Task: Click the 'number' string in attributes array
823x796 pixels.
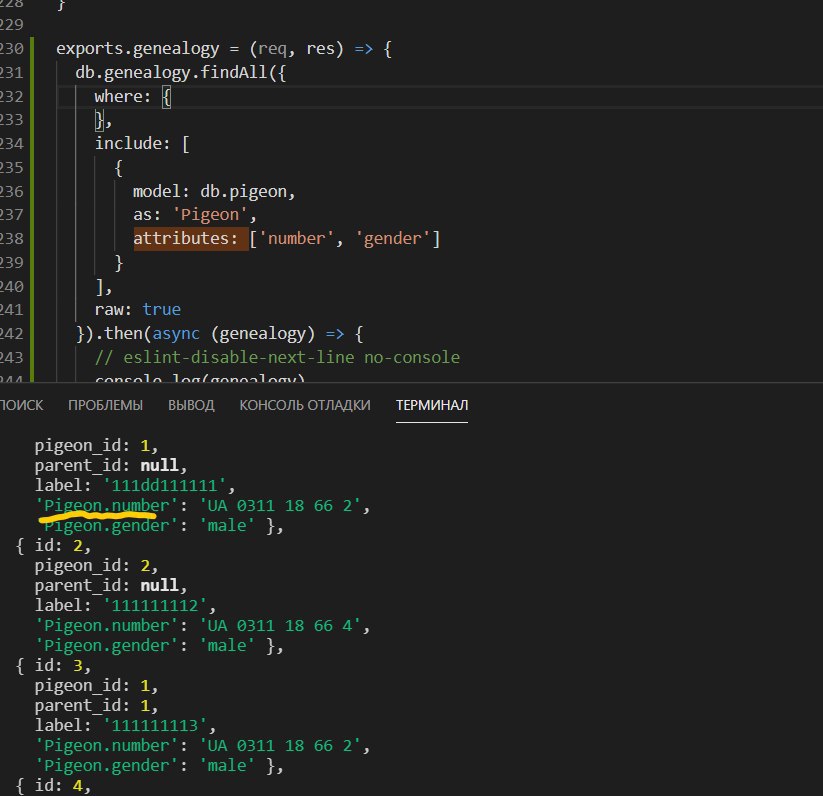Action: (x=297, y=239)
